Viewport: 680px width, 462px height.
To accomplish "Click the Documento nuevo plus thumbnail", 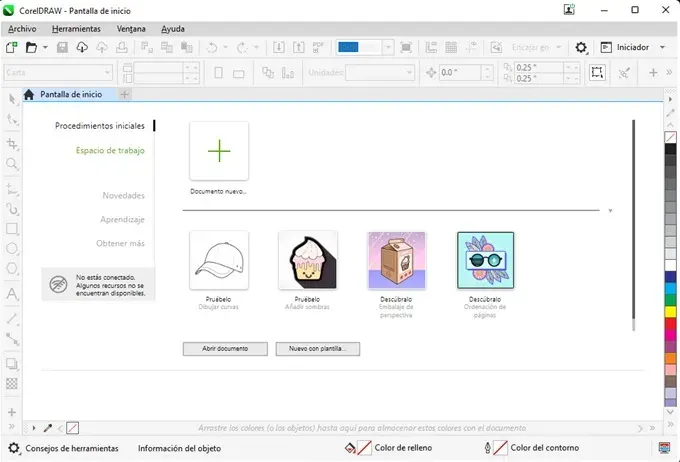I will (219, 151).
